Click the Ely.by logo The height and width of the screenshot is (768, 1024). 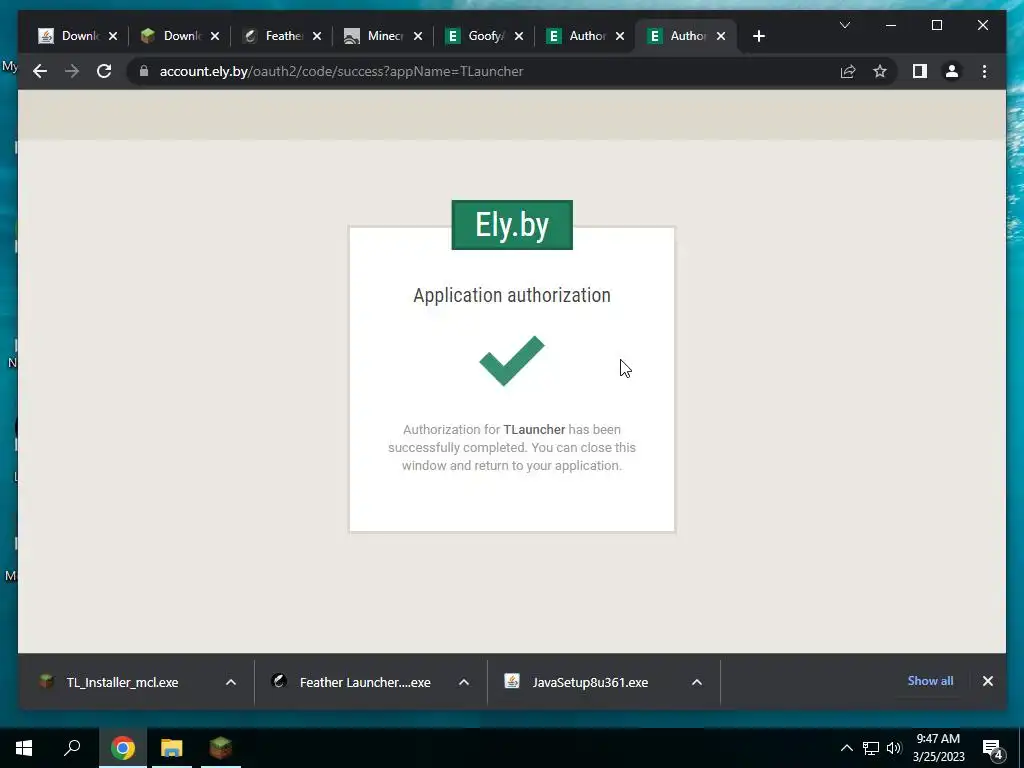pos(512,225)
